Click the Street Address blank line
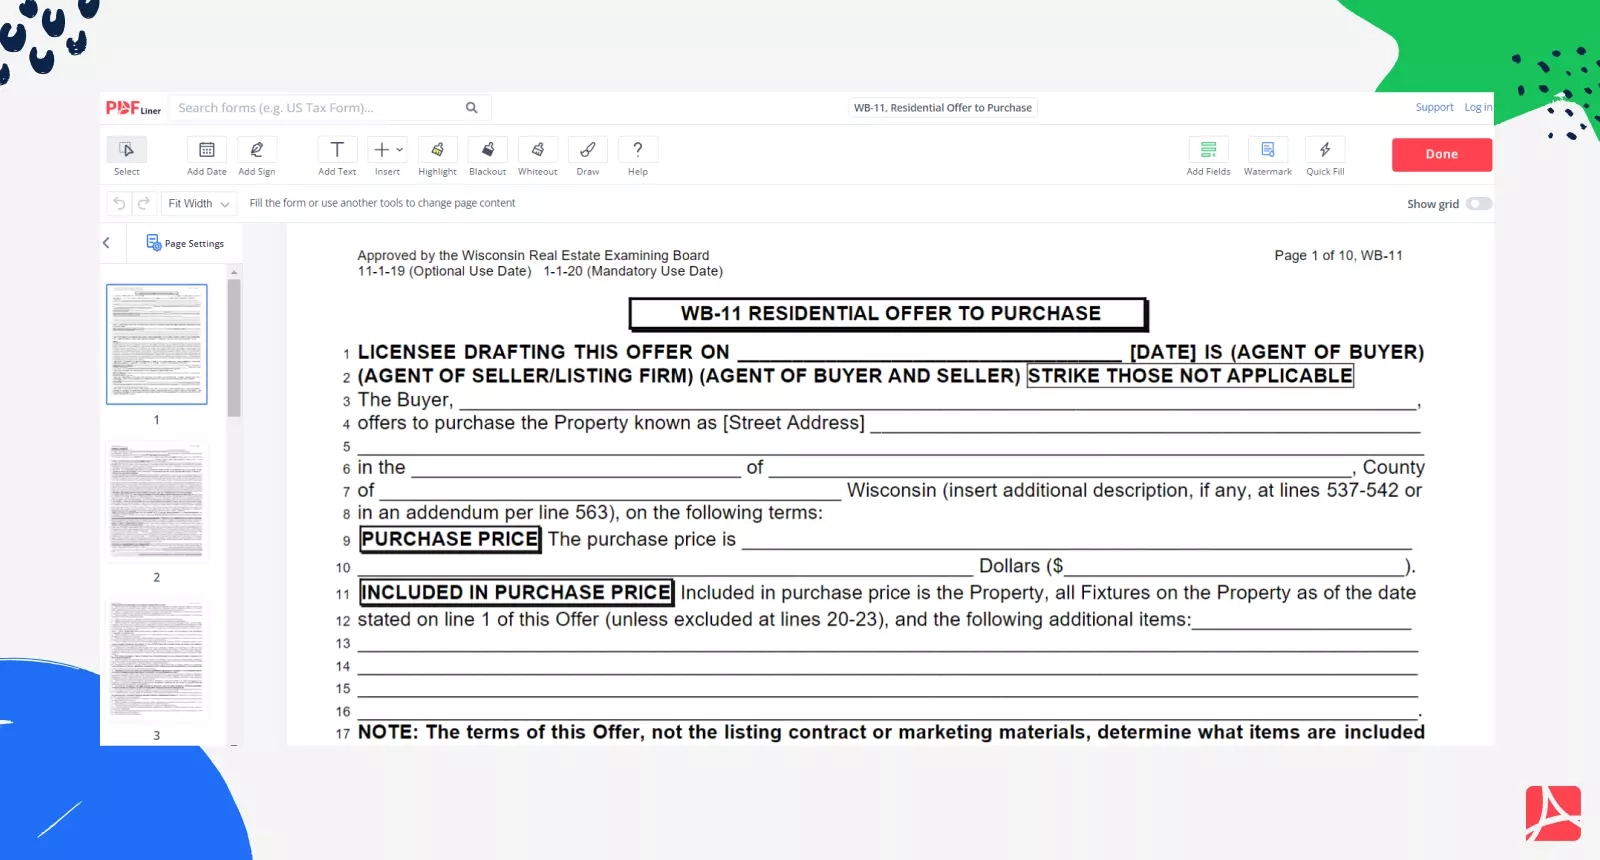Image resolution: width=1600 pixels, height=860 pixels. click(1146, 424)
